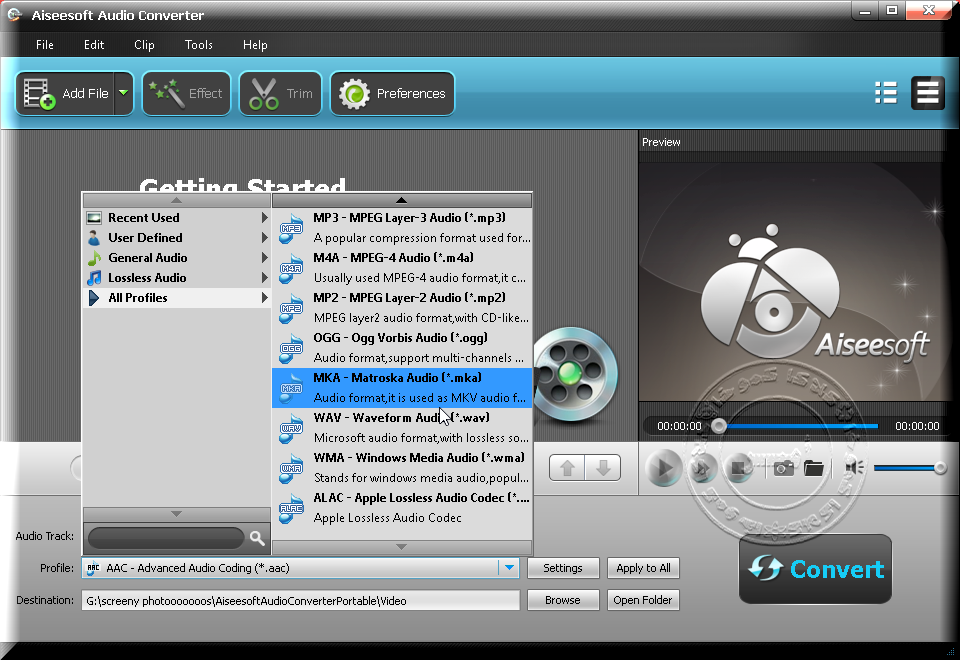Click the WMA format icon
The width and height of the screenshot is (960, 660).
pyautogui.click(x=291, y=468)
